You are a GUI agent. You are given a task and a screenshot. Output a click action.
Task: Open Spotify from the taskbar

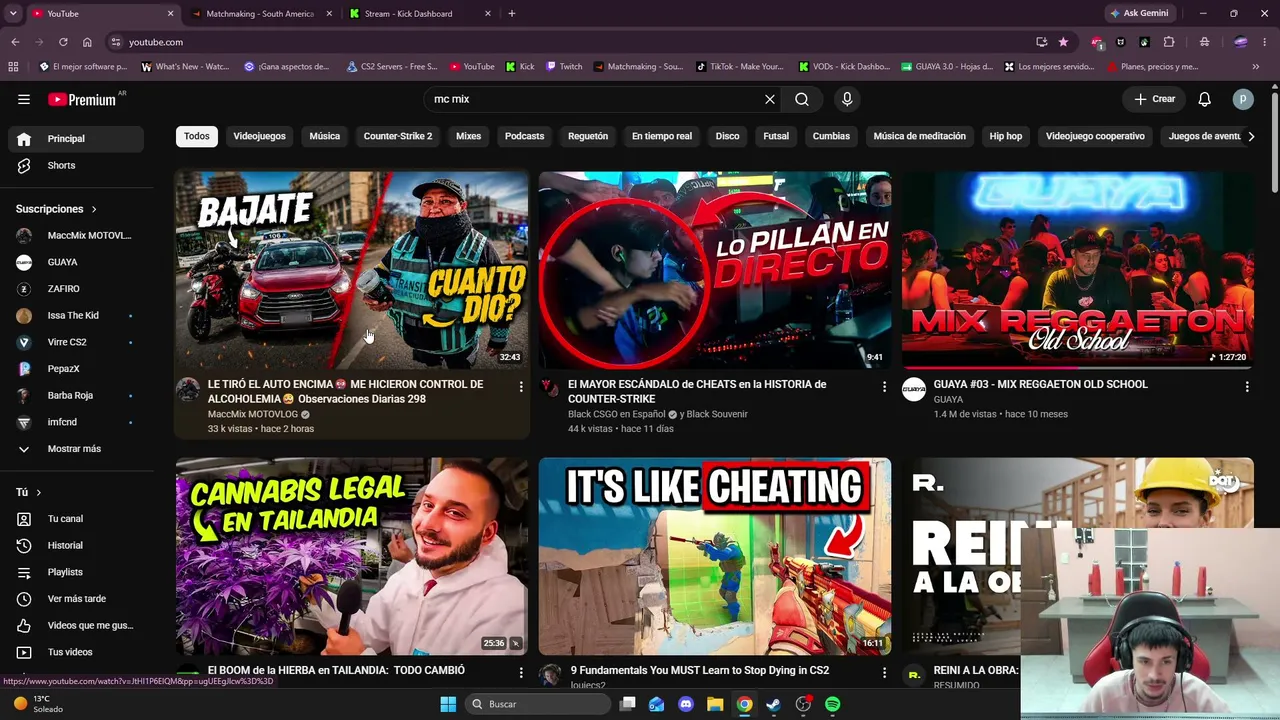833,704
